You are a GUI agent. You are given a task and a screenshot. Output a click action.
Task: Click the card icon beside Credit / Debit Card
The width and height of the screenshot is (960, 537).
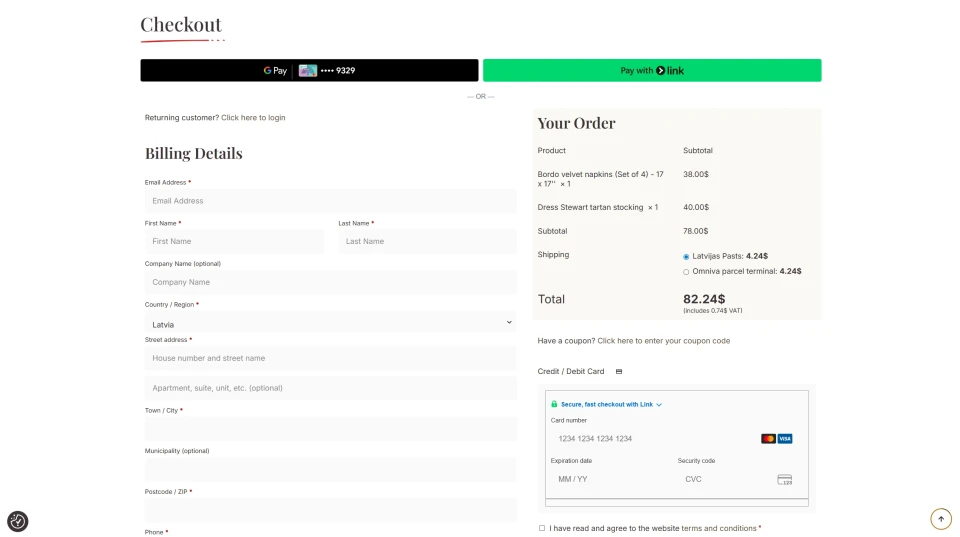point(619,372)
